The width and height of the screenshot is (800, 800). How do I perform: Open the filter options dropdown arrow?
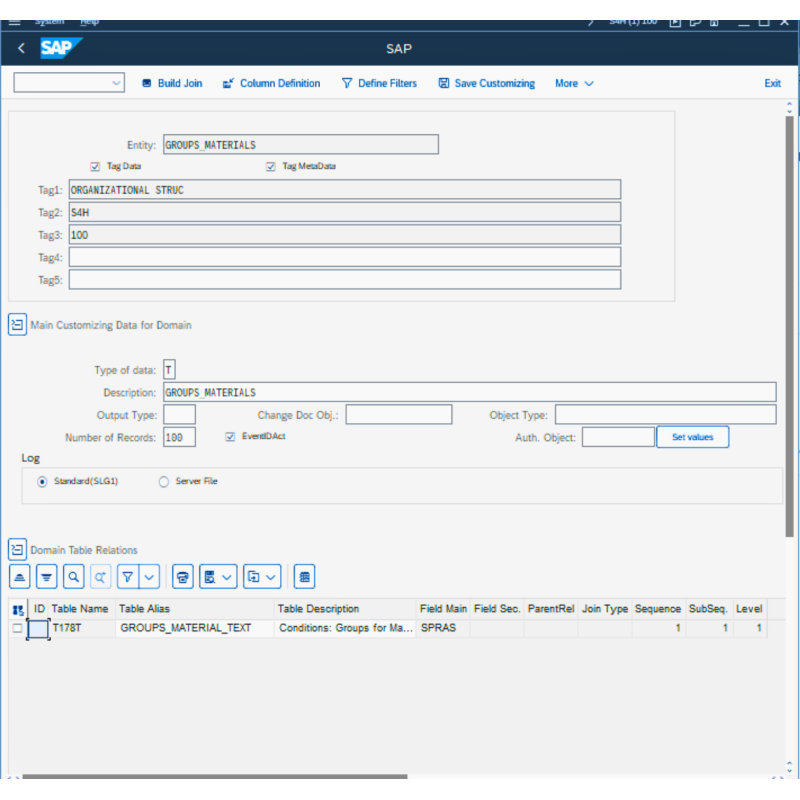[x=149, y=577]
